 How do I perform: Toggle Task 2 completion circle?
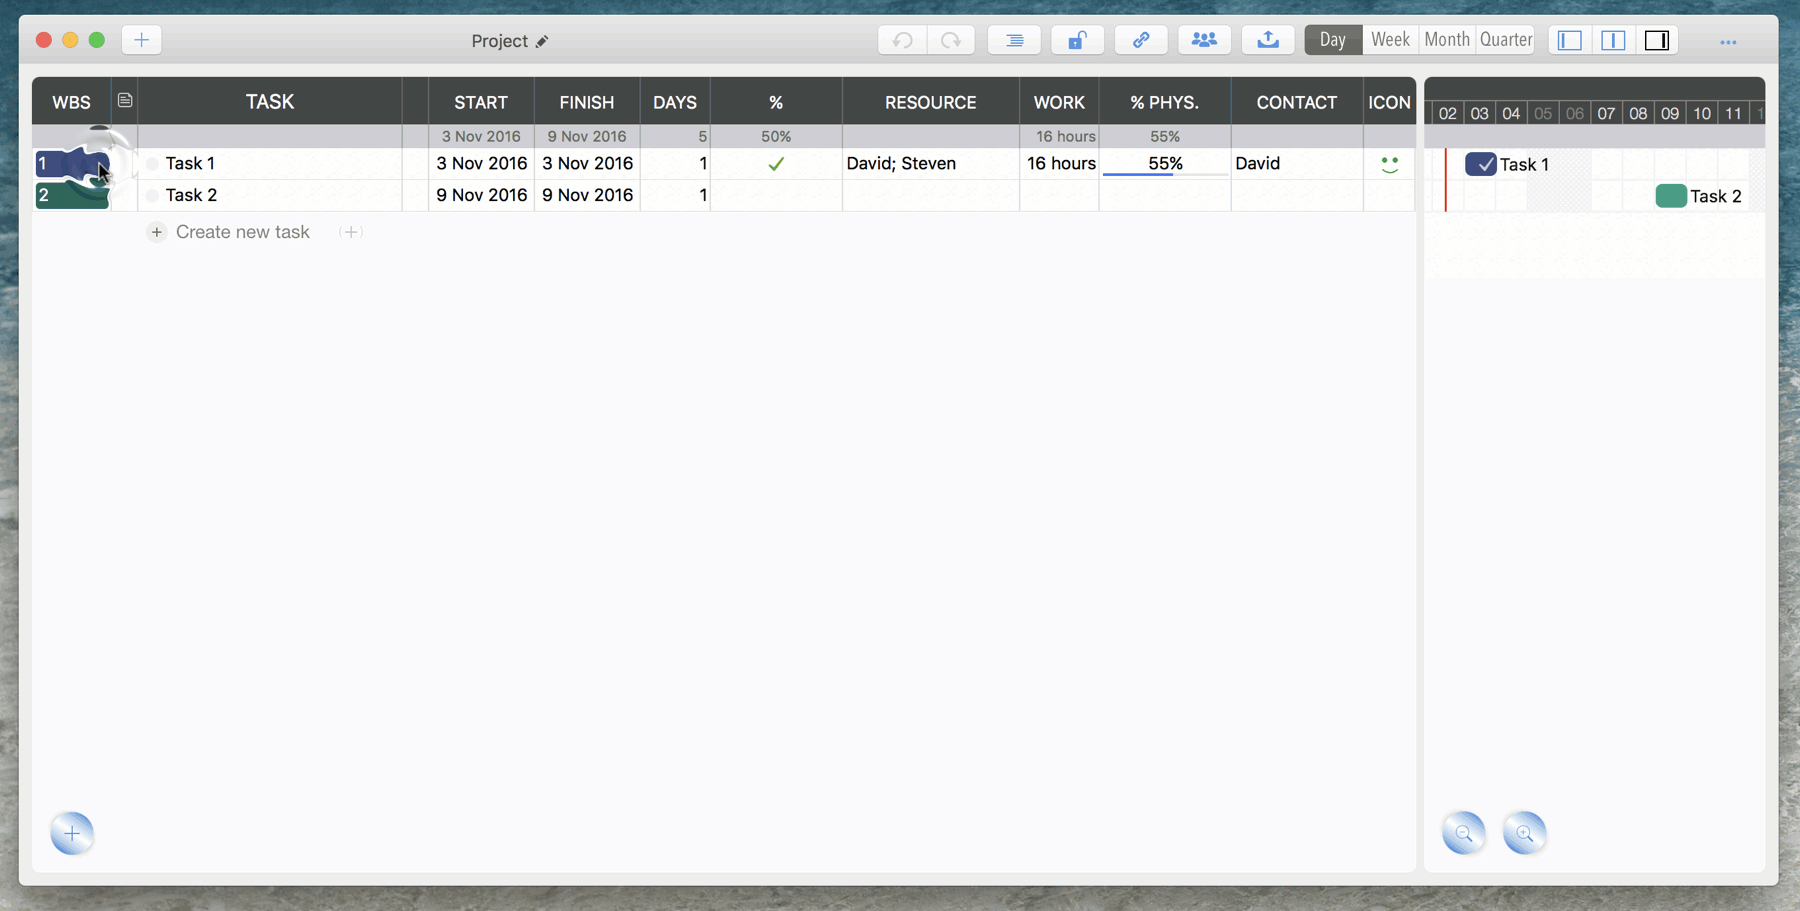(x=152, y=196)
